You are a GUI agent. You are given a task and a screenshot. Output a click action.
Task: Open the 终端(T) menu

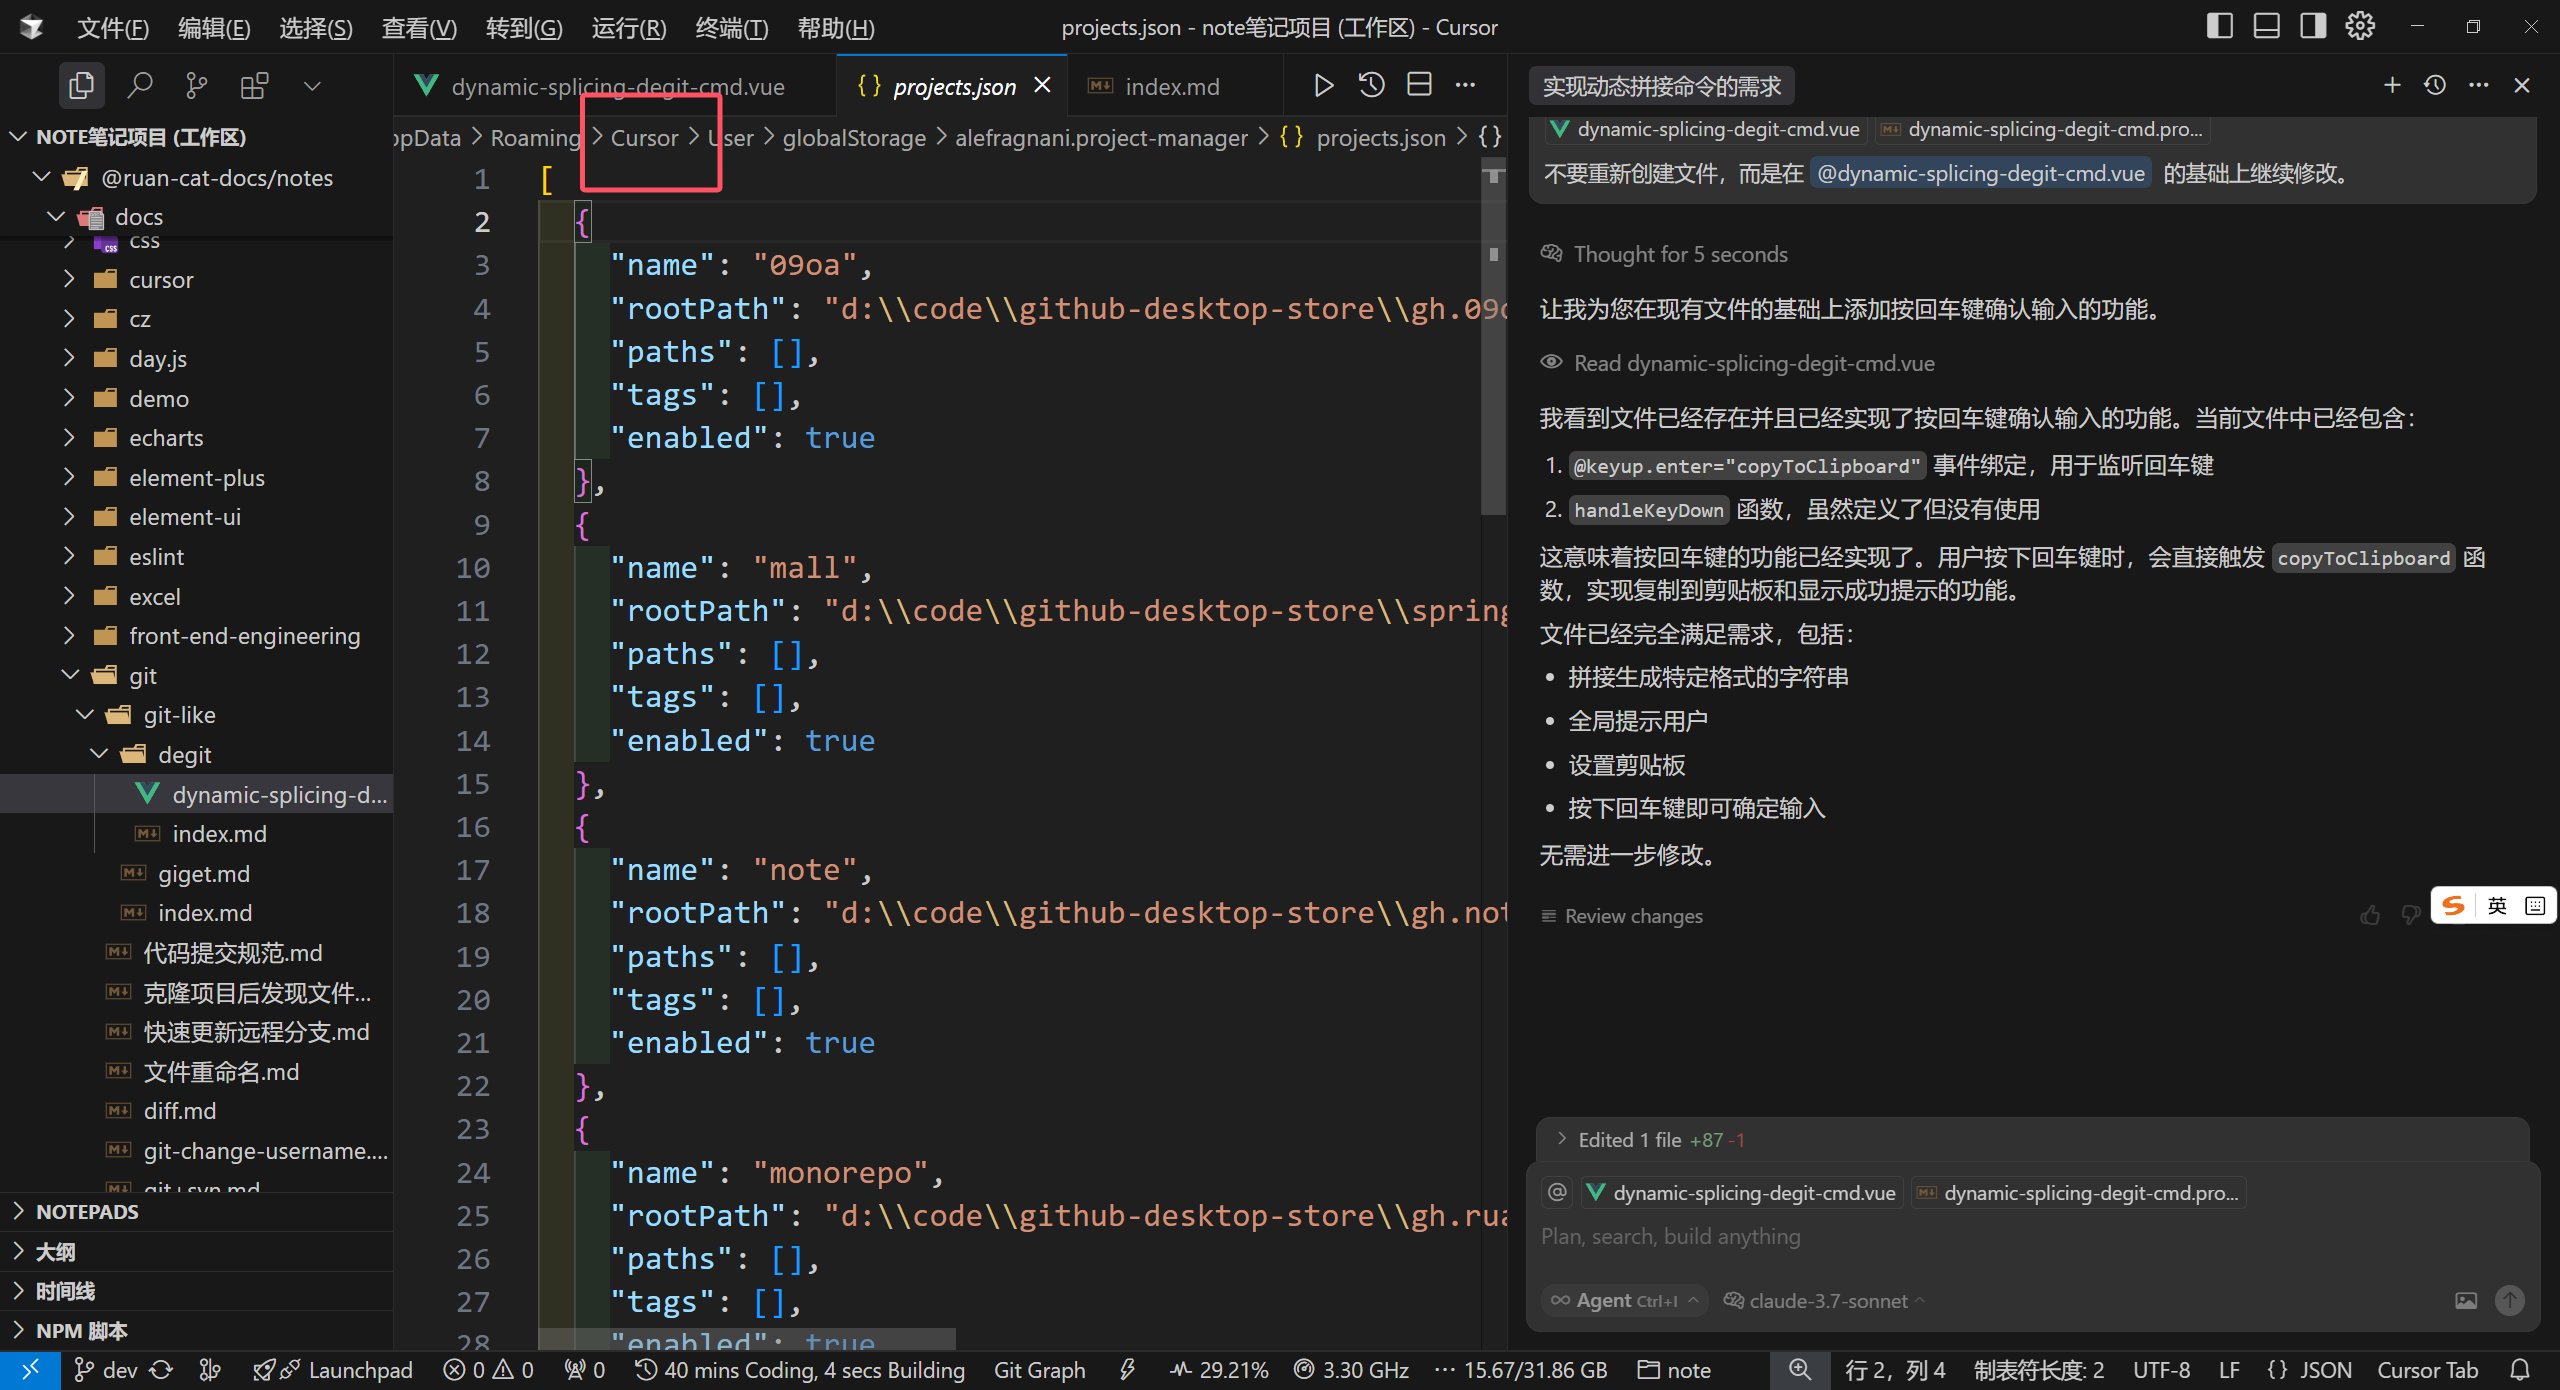coord(732,28)
